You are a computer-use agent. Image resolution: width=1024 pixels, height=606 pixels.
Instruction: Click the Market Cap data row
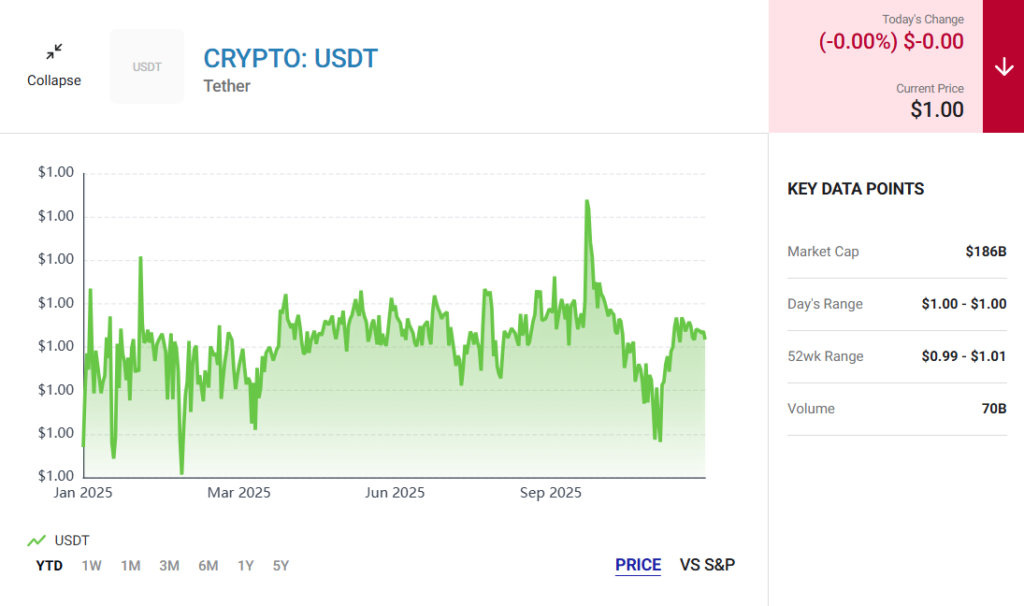(896, 252)
